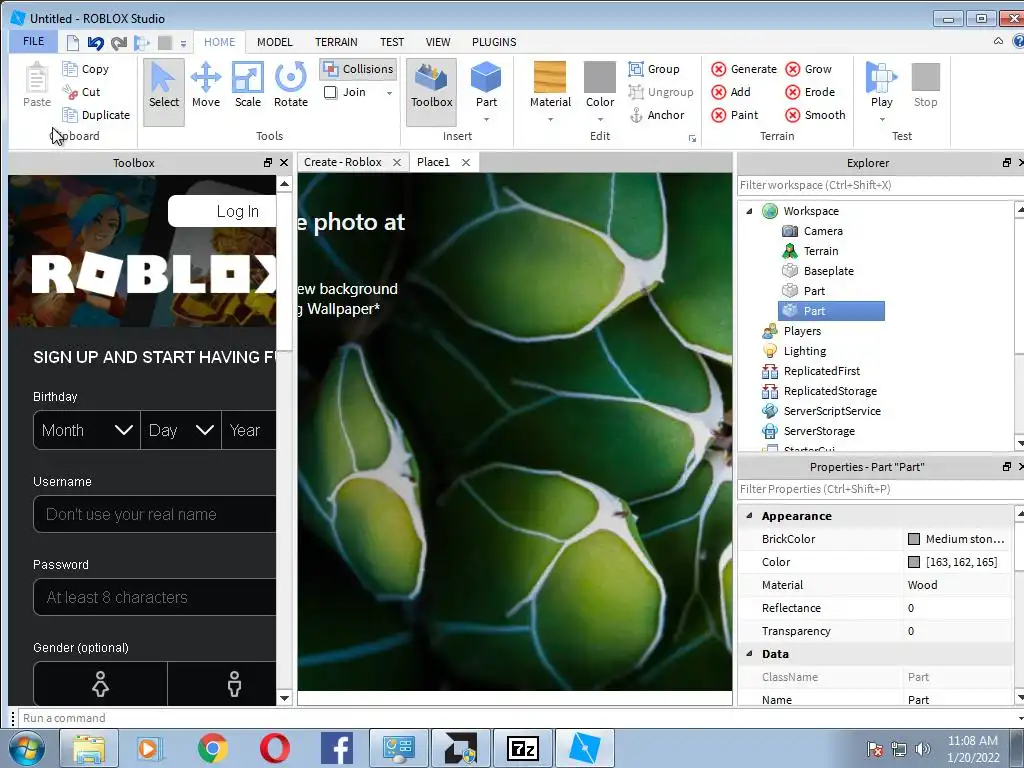Select Lighting in the Explorer
Image resolution: width=1024 pixels, height=768 pixels.
coord(804,351)
